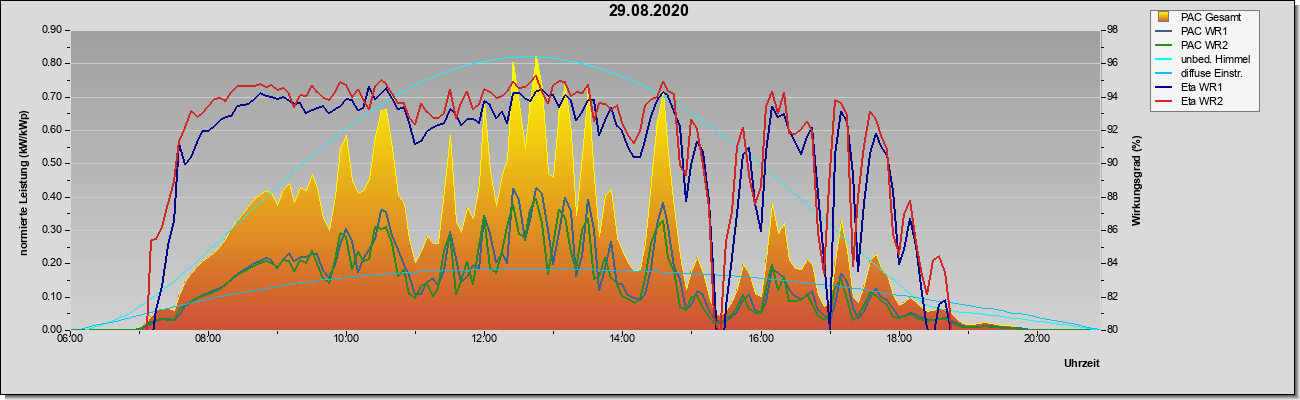Viewport: 1300px width, 400px height.
Task: Click the 0.80 power axis value
Action: tap(53, 63)
